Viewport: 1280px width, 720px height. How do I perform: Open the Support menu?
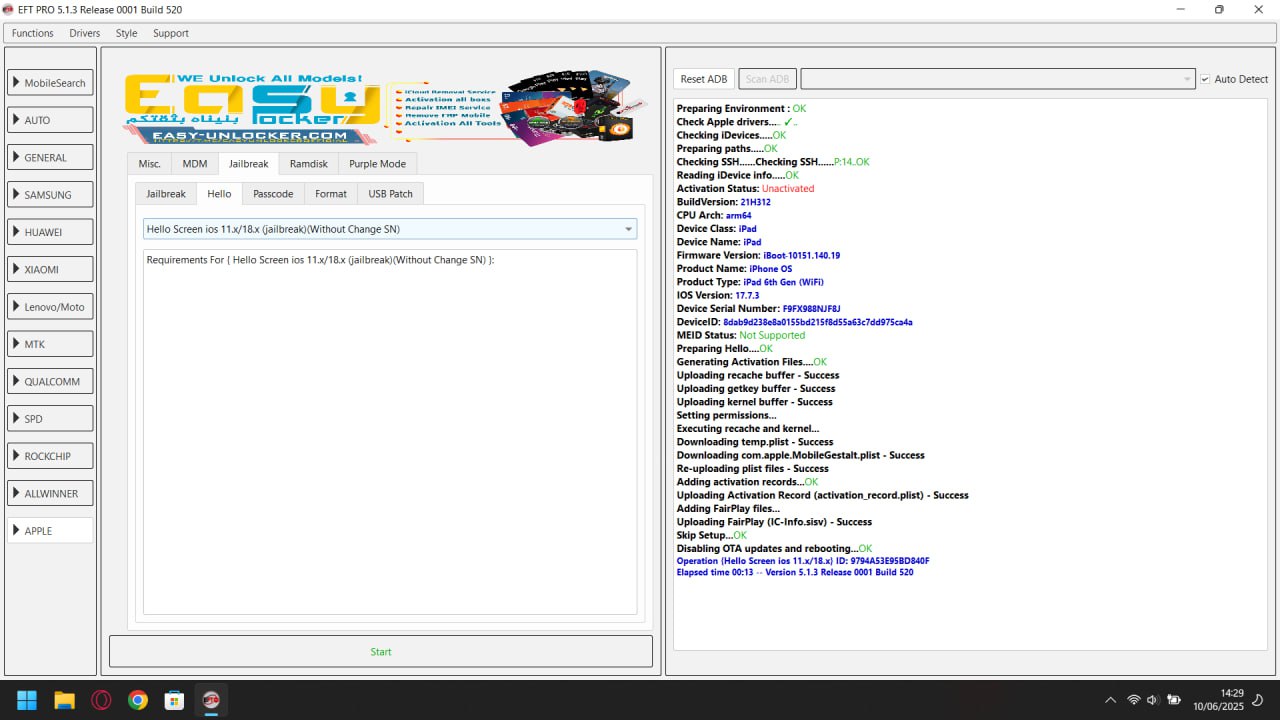click(x=171, y=33)
